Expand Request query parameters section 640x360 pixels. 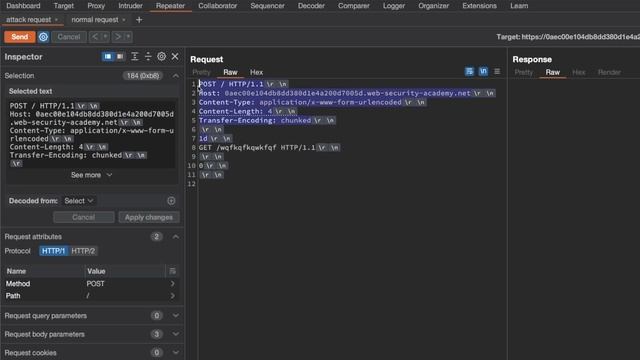176,316
